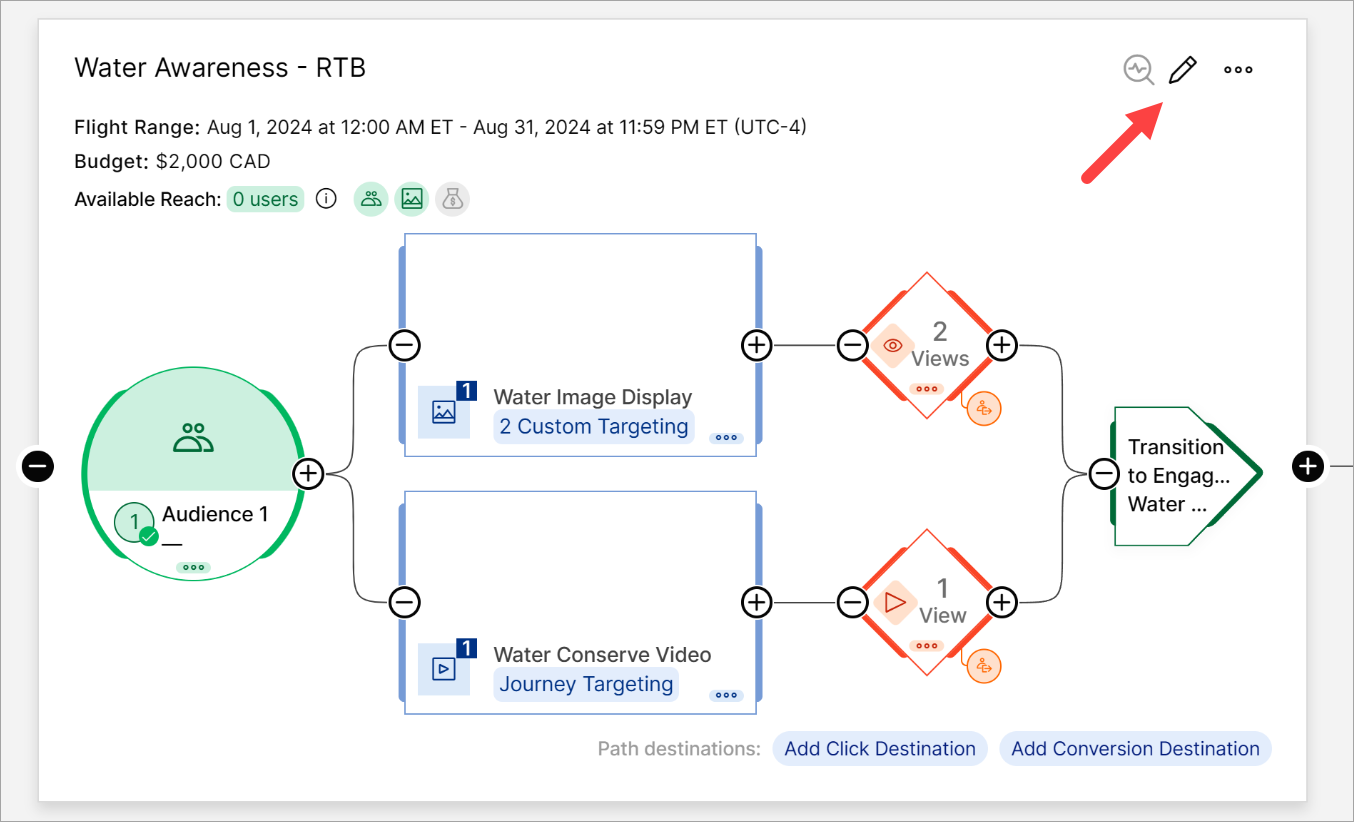
Task: Expand the Audience 1 node with its plus button
Action: (309, 473)
